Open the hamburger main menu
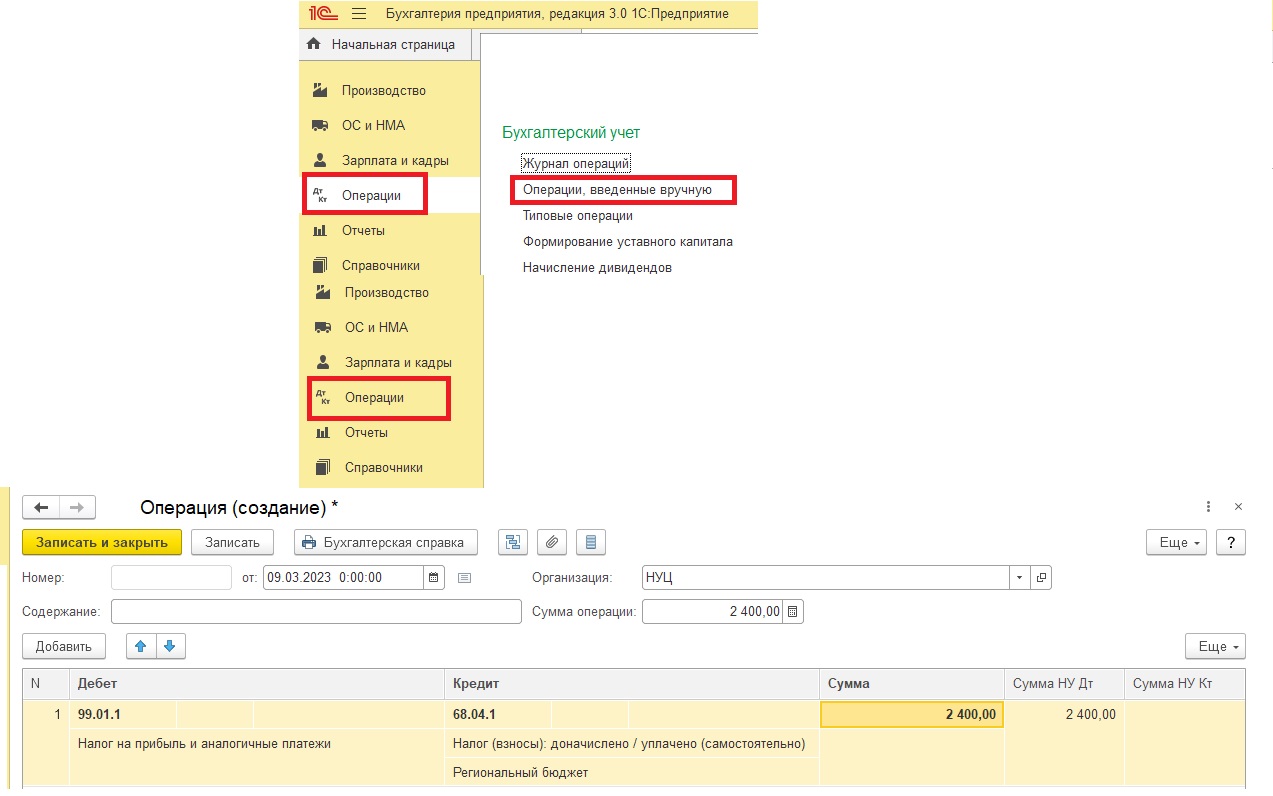 (x=360, y=14)
